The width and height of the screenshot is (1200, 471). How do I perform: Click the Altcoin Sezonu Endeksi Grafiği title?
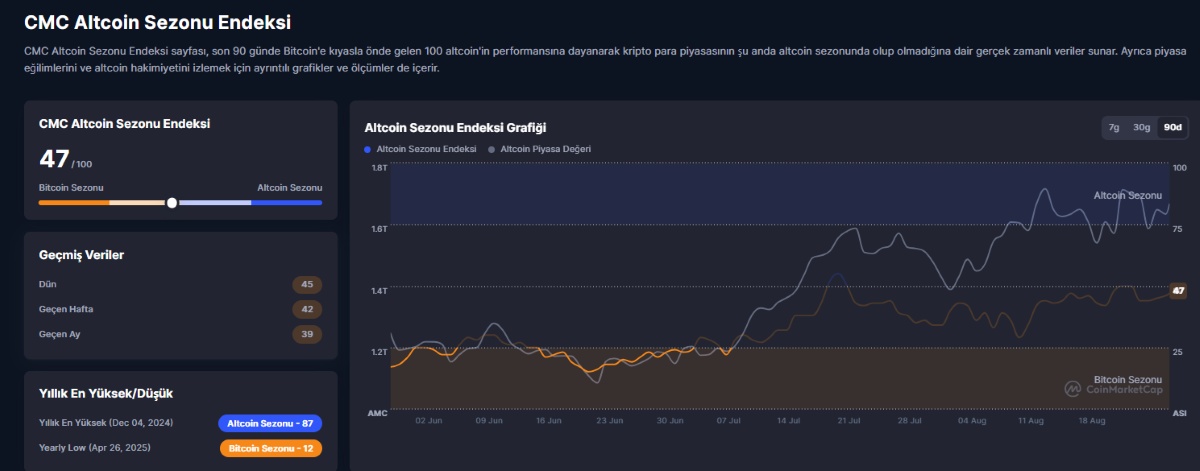tap(455, 128)
